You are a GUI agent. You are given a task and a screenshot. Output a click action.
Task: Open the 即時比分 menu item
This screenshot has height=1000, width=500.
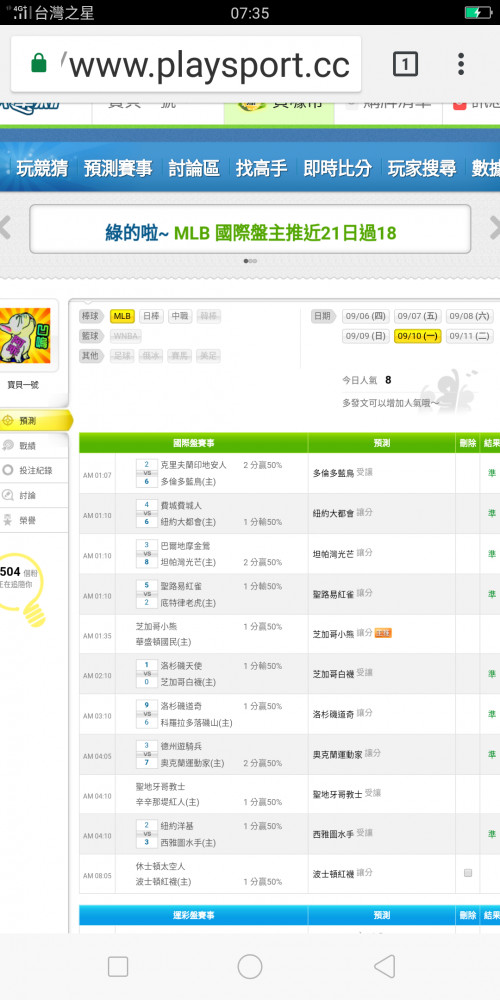(337, 168)
